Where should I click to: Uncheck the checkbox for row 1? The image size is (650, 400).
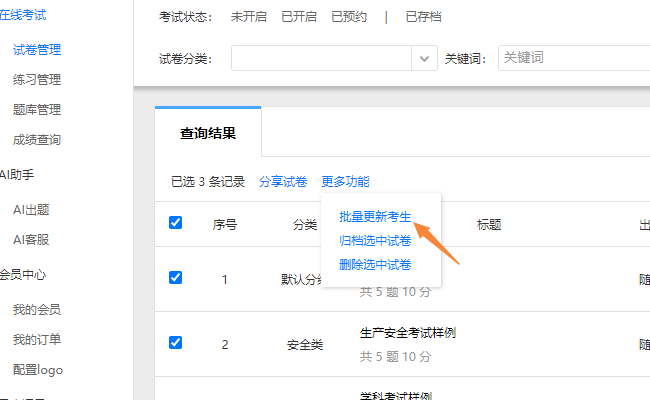175,278
